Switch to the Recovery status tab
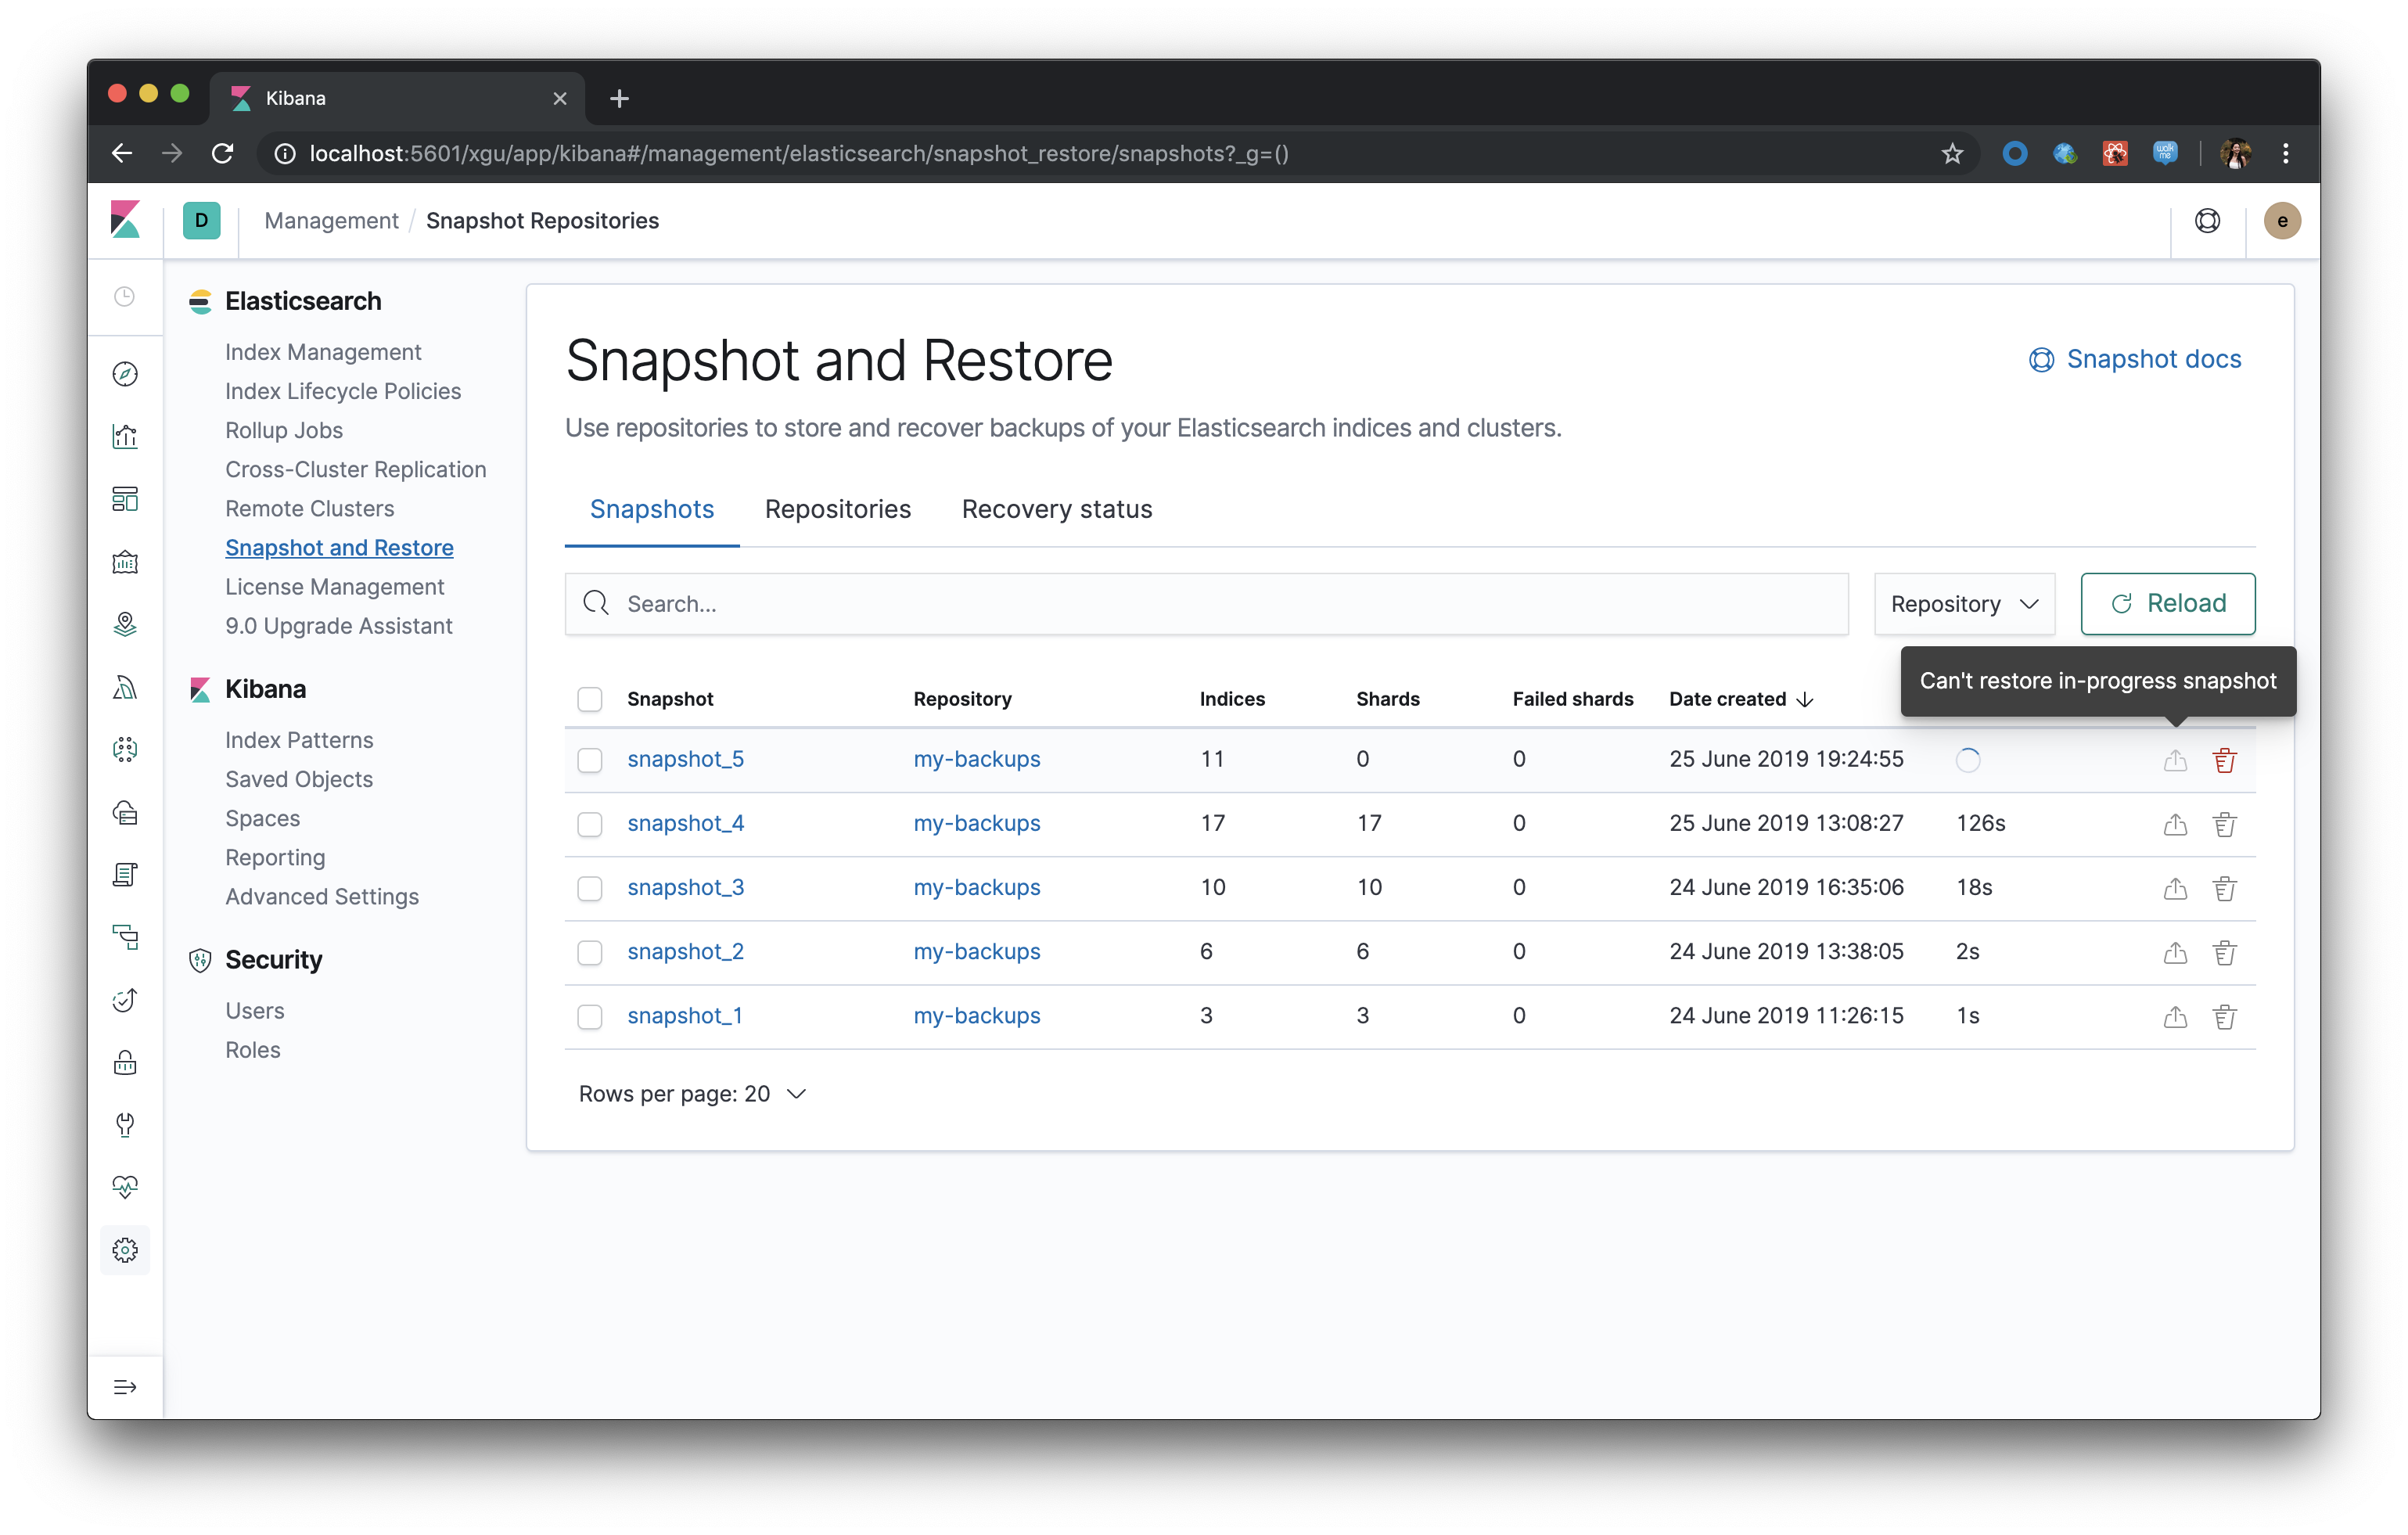 coord(1056,509)
